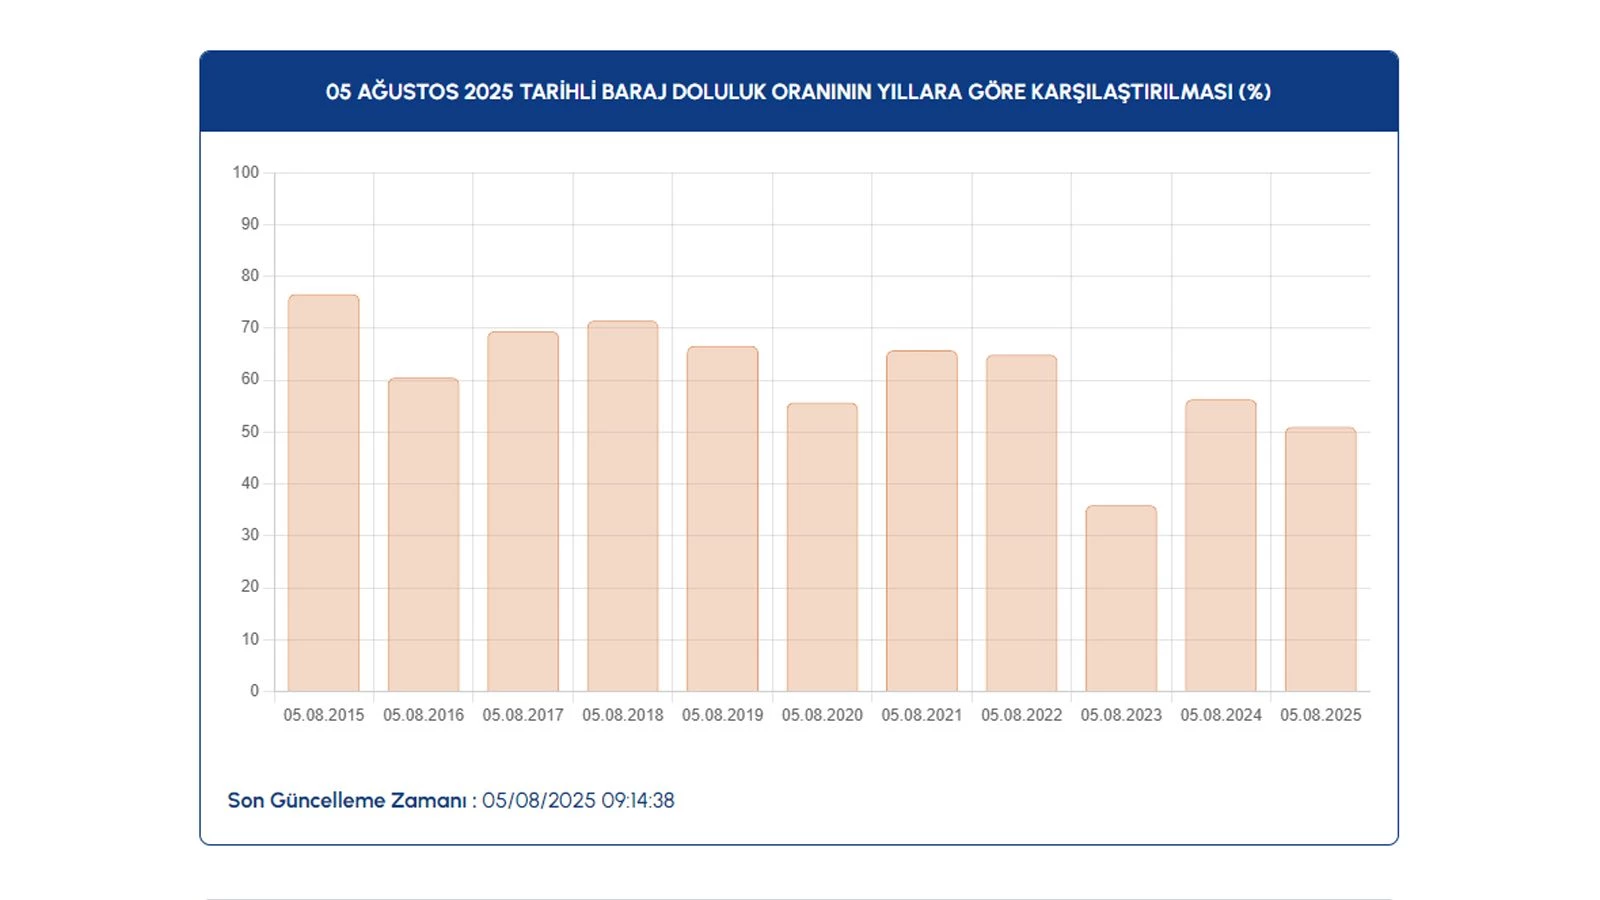Screen dimensions: 1600x900
Task: Click the 05/08/2025 09:14:38 timestamp
Action: 578,801
